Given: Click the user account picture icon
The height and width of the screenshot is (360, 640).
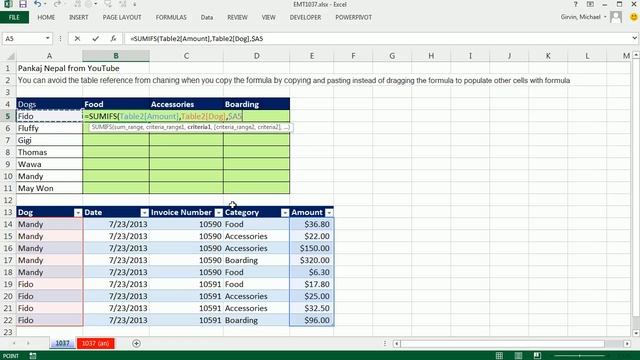Looking at the screenshot, I should [616, 17].
